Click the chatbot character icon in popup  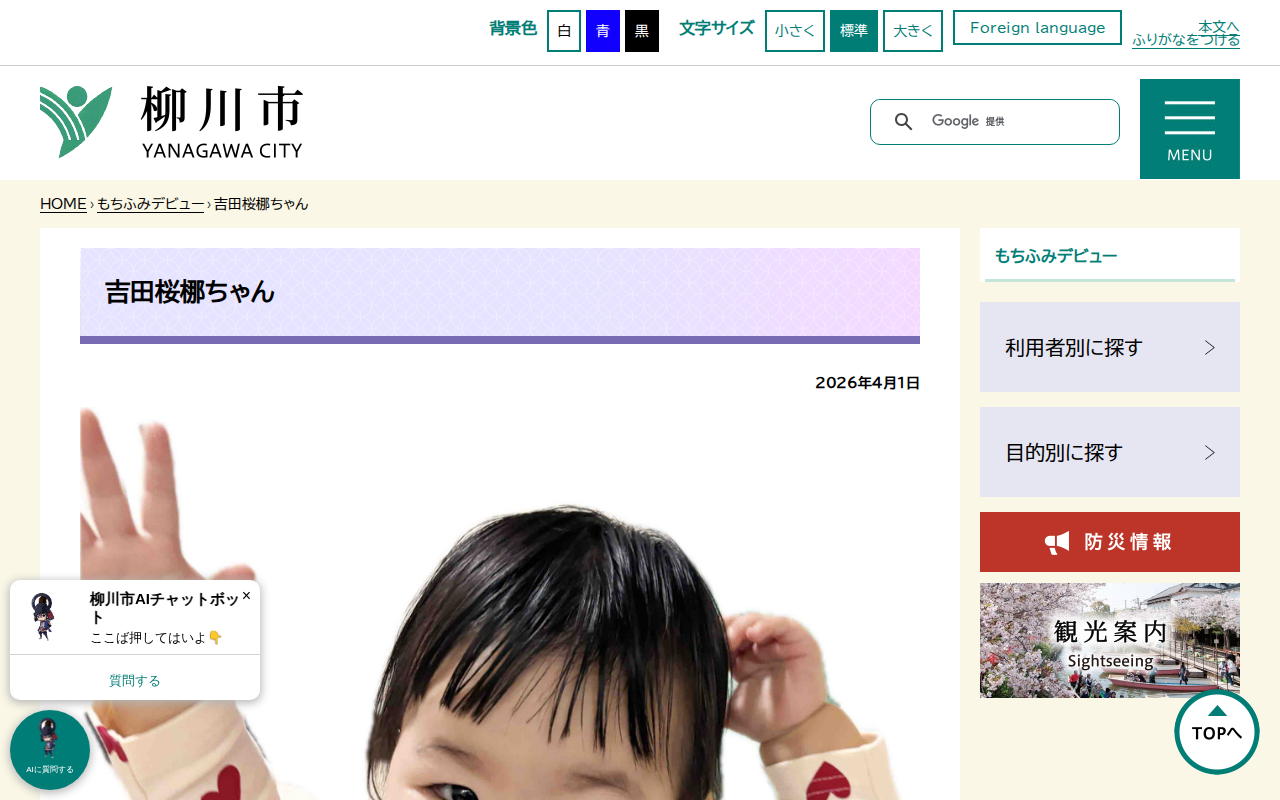click(44, 617)
